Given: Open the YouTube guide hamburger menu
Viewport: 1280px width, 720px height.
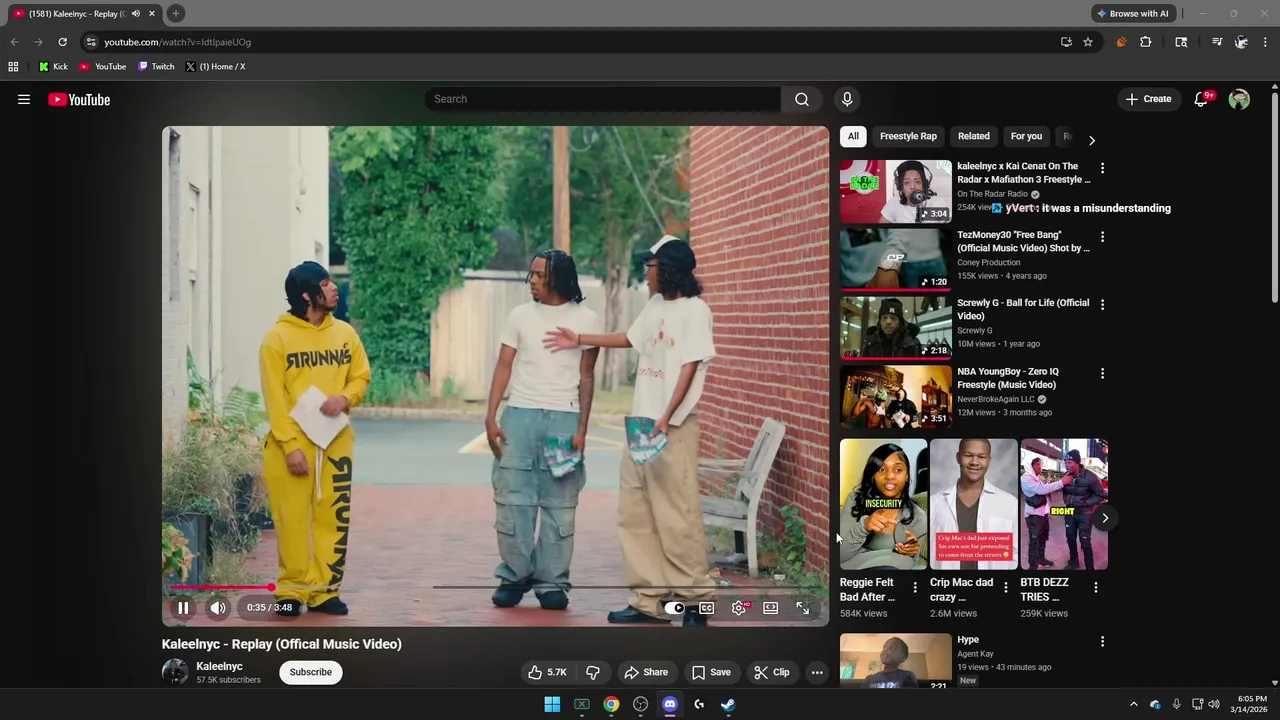Looking at the screenshot, I should (24, 99).
